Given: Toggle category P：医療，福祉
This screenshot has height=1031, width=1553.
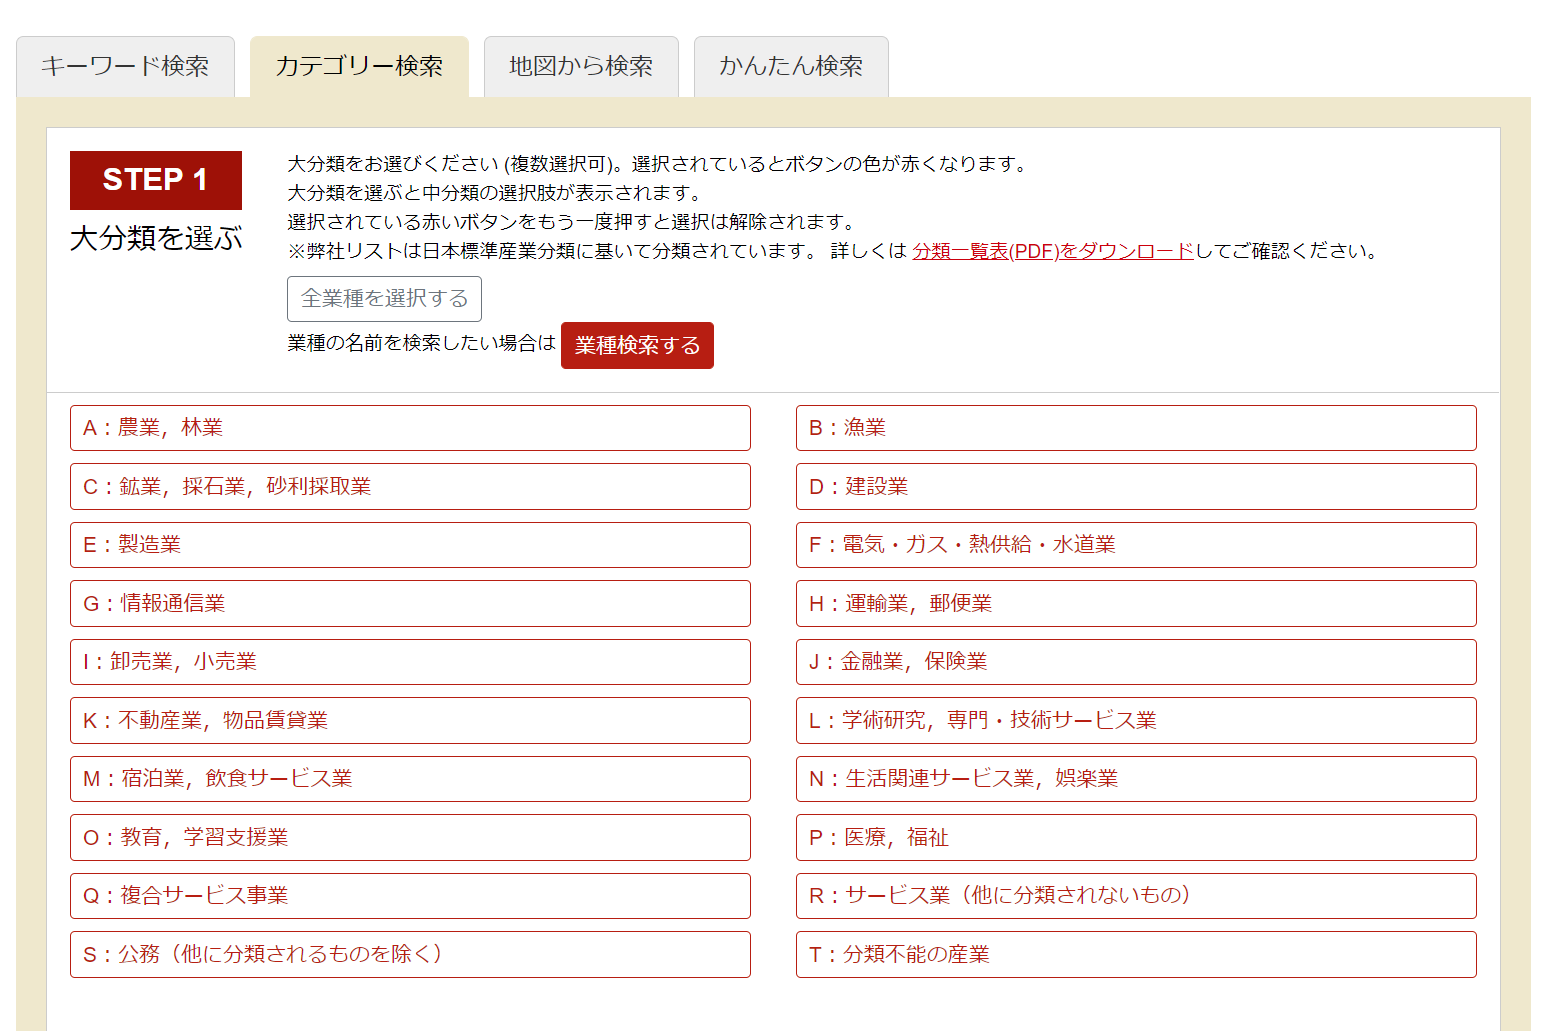Looking at the screenshot, I should coord(1135,838).
